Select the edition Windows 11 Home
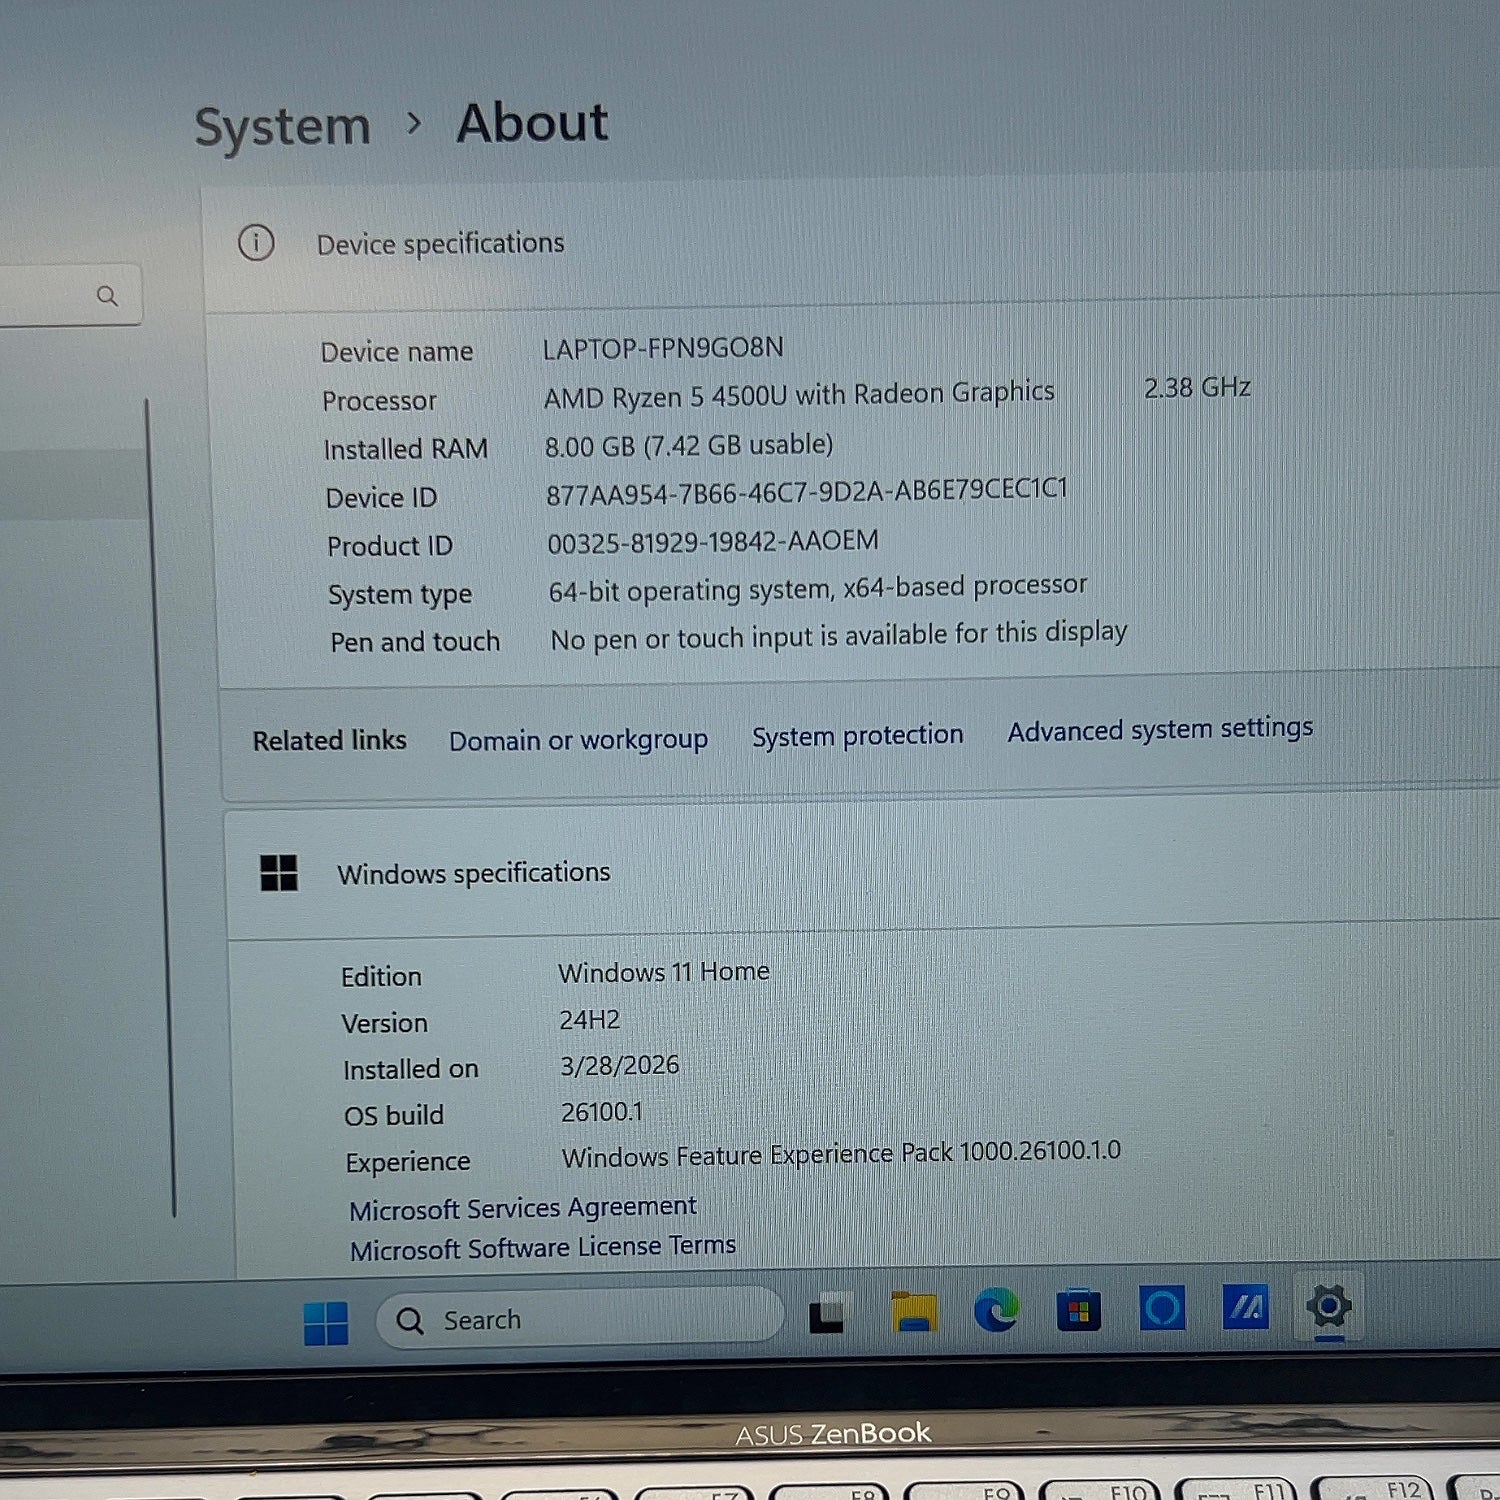This screenshot has width=1500, height=1500. pos(664,971)
